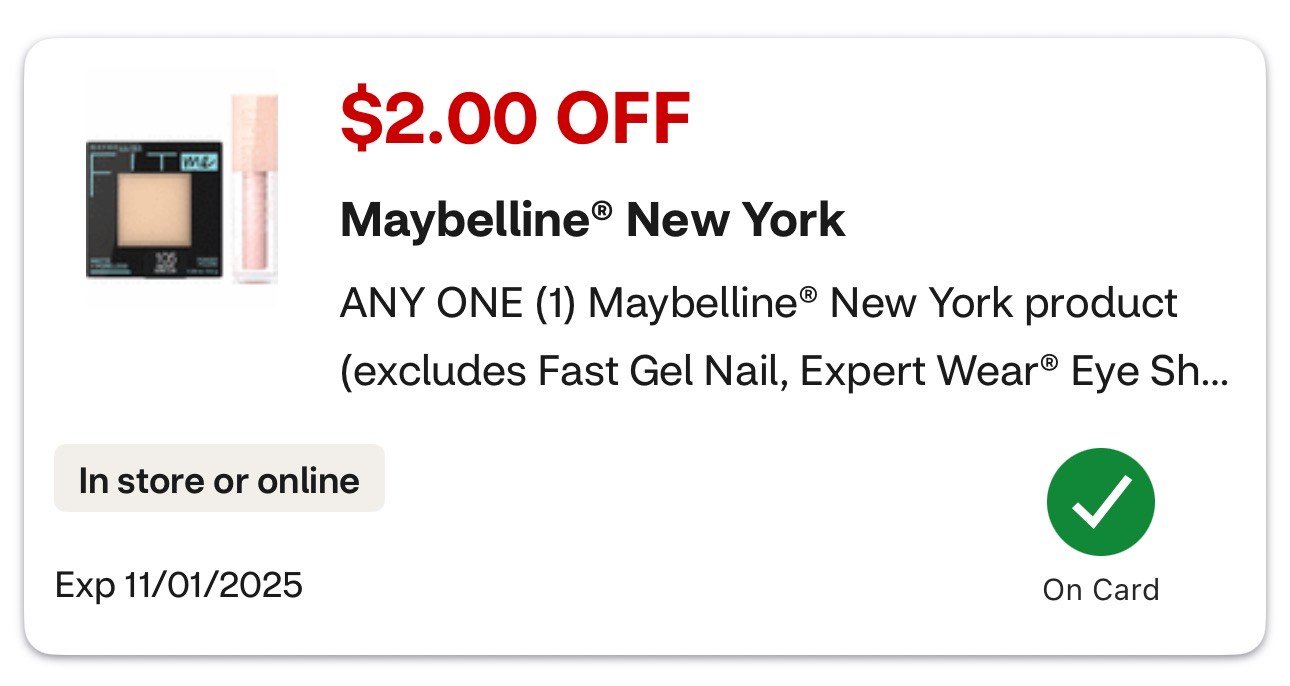Open the "Maybelline® New York" brand title
1290x686 pixels.
point(592,220)
